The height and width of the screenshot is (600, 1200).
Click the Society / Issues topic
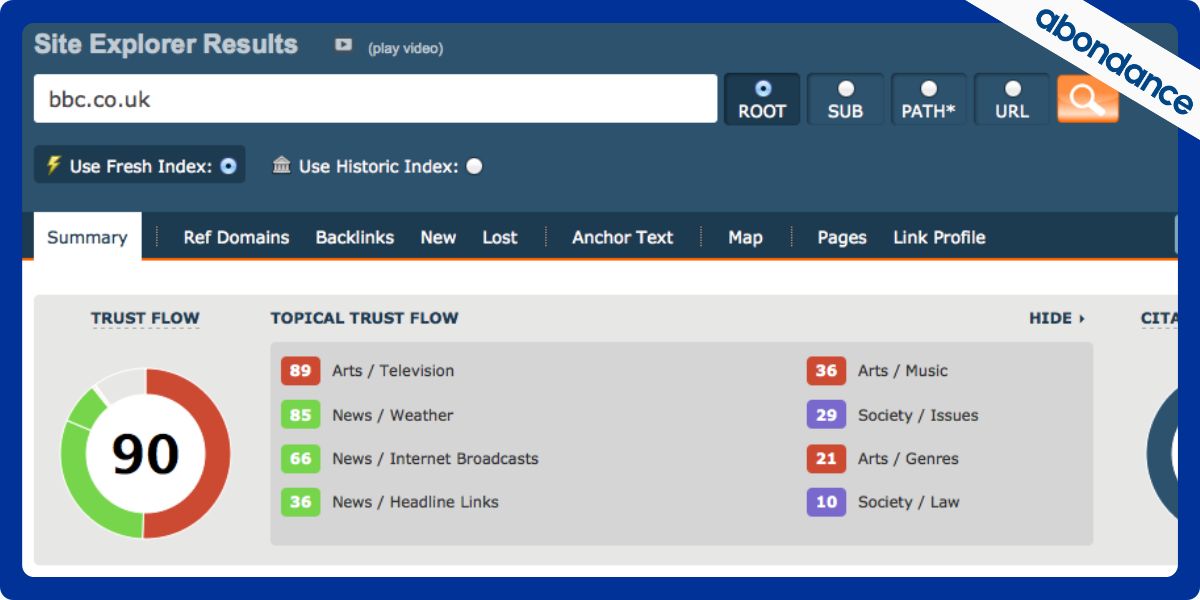(918, 415)
